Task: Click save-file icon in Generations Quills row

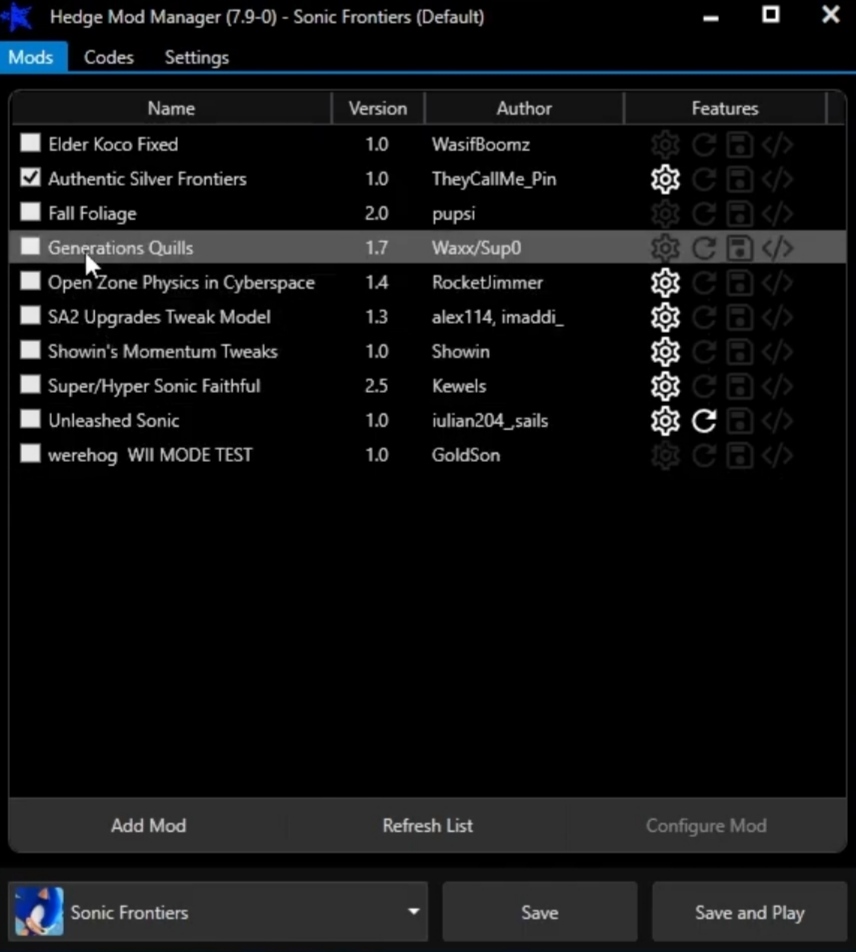Action: [x=740, y=248]
